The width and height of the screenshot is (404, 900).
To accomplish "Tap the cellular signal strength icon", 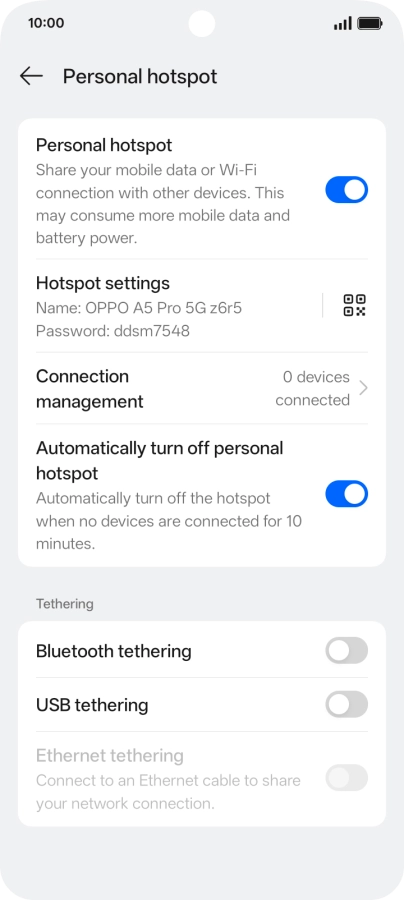I will 343,24.
